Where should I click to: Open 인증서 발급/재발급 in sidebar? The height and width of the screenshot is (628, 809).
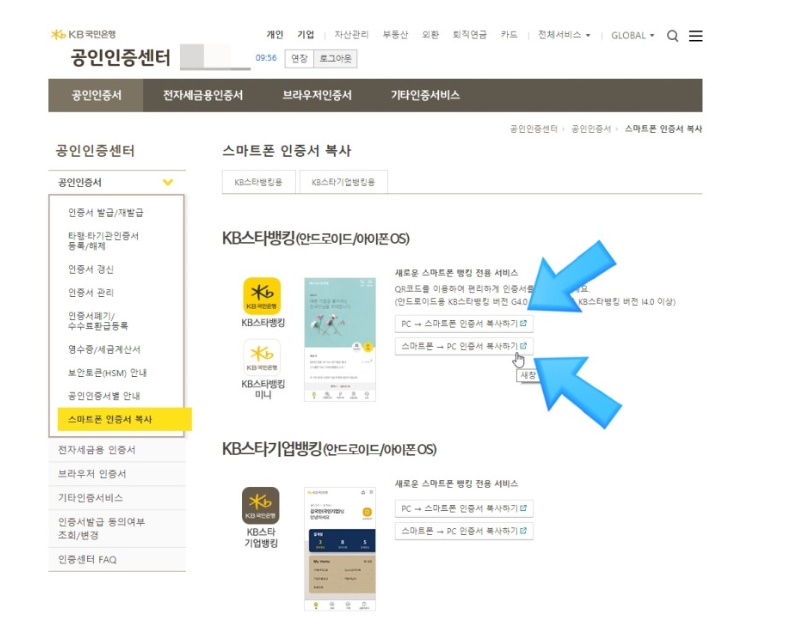click(x=106, y=213)
